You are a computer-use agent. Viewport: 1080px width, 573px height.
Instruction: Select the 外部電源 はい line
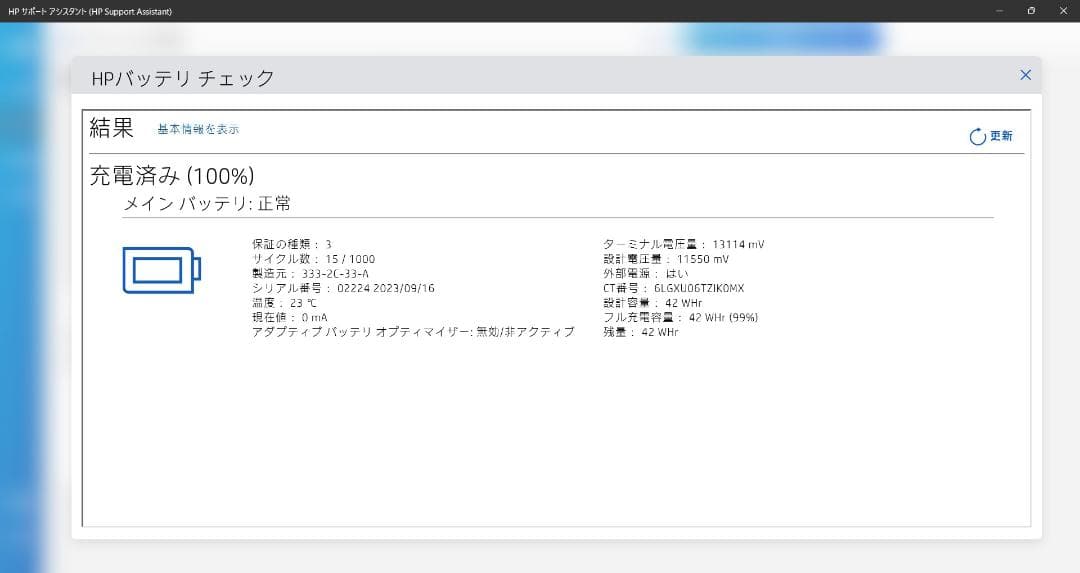[645, 273]
